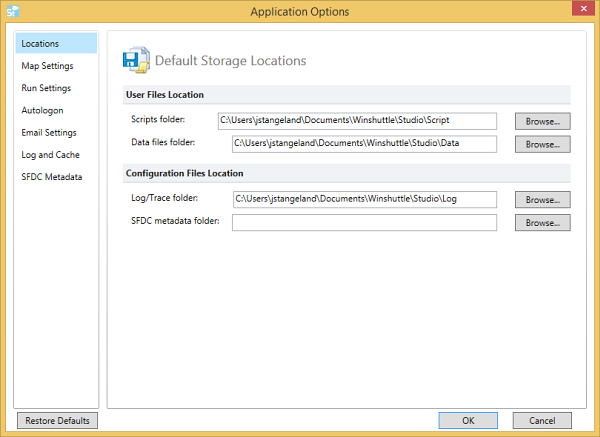Click the empty SFDC metadata folder field
This screenshot has height=437, width=600.
364,222
